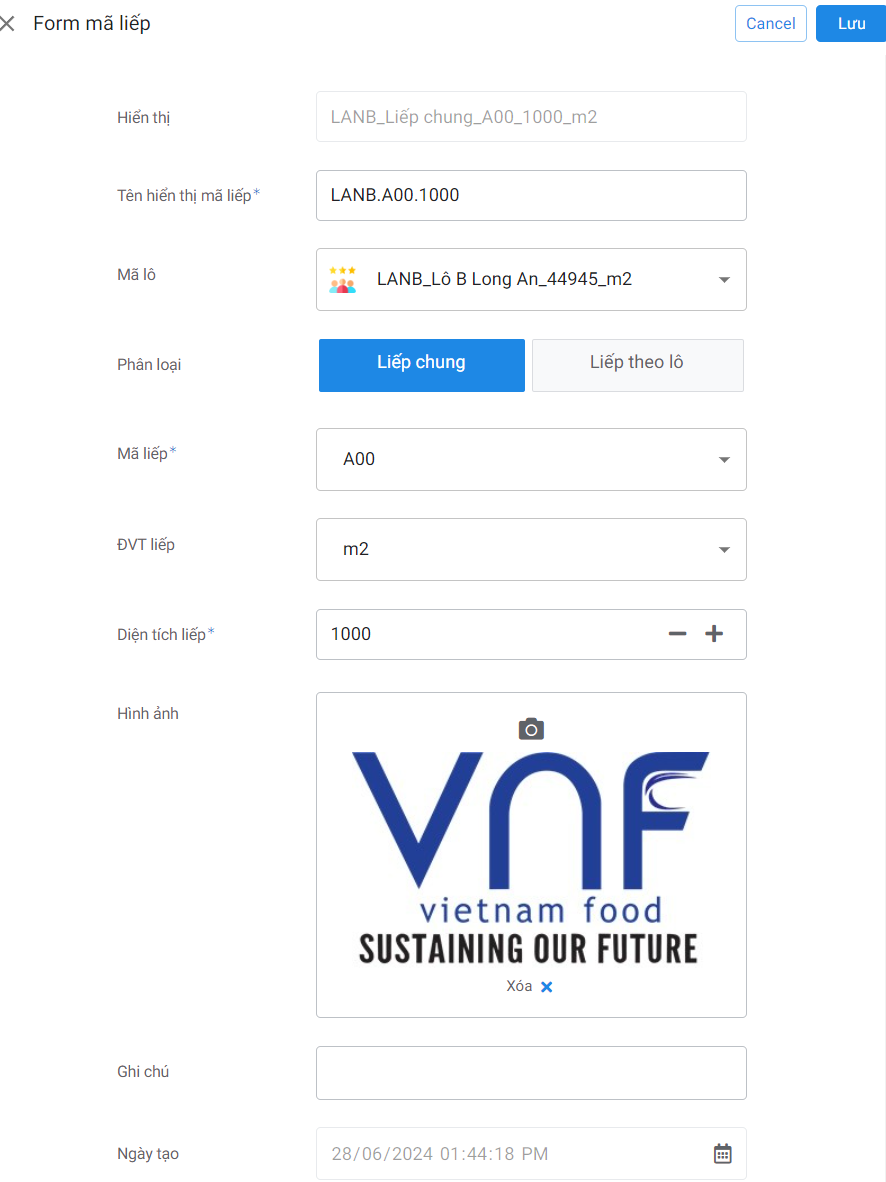Screen dimensions: 886x1182
Task: Click the Diện tích liếp value 1000
Action: (x=352, y=634)
